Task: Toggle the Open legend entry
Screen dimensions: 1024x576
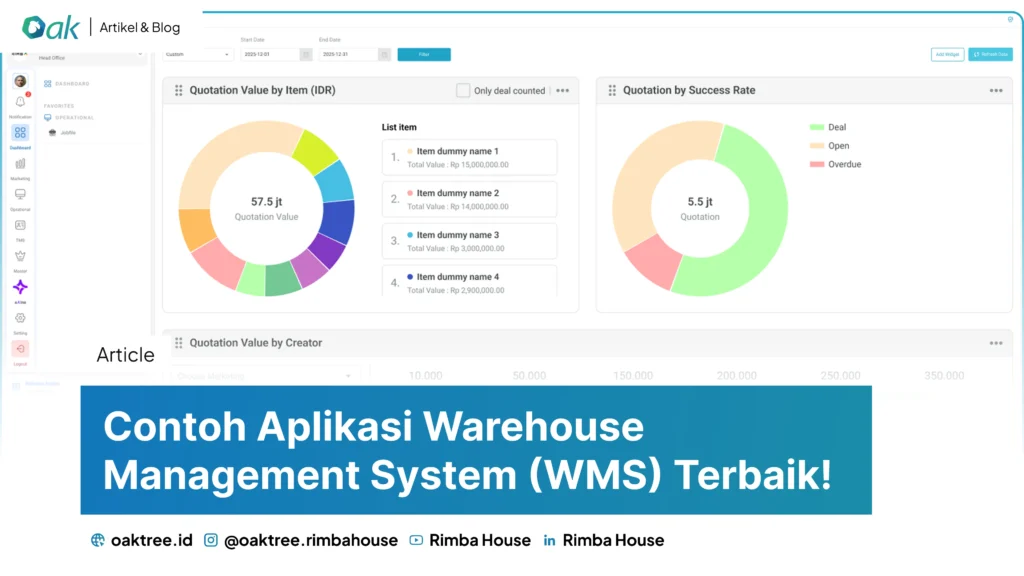Action: click(x=829, y=146)
